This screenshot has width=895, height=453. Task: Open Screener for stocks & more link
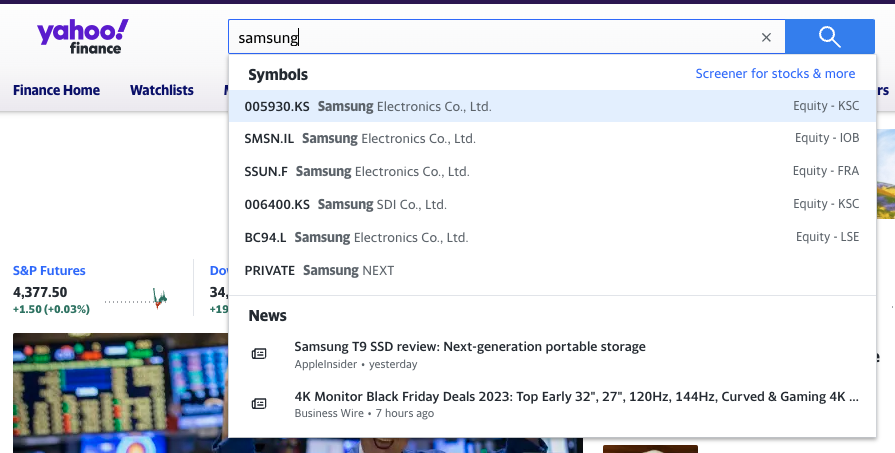coord(775,74)
